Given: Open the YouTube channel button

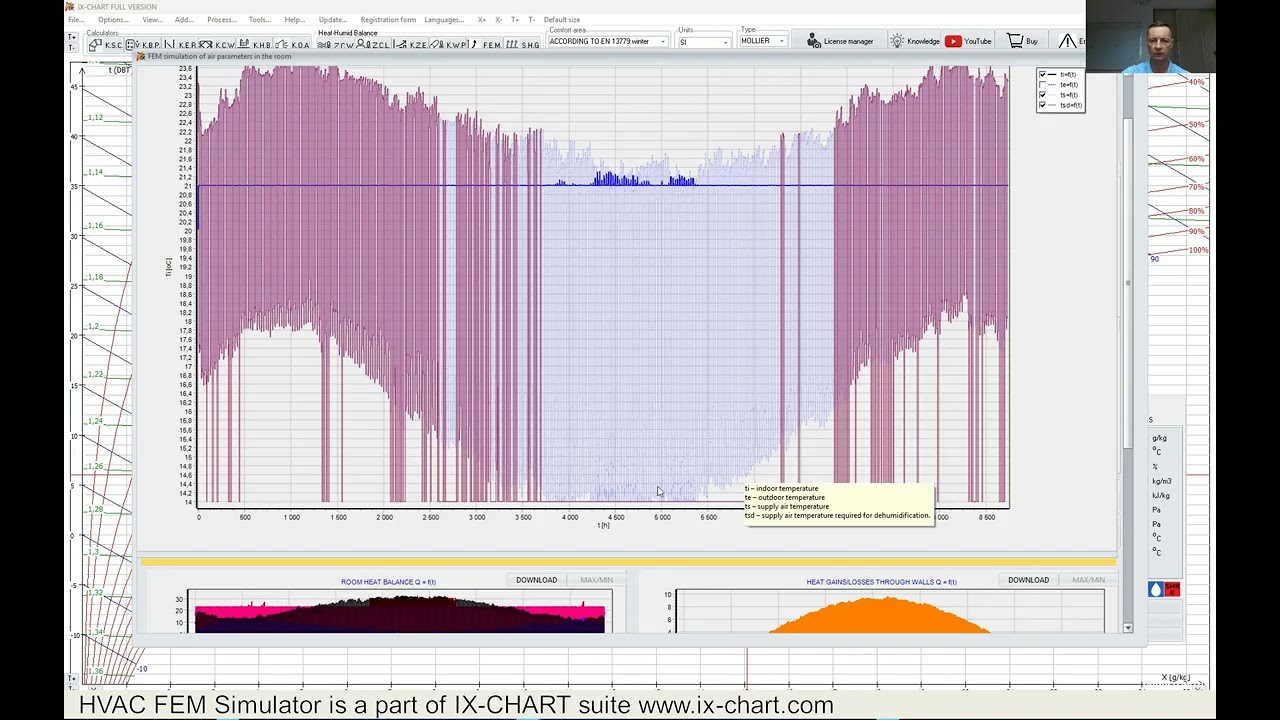Looking at the screenshot, I should (968, 41).
